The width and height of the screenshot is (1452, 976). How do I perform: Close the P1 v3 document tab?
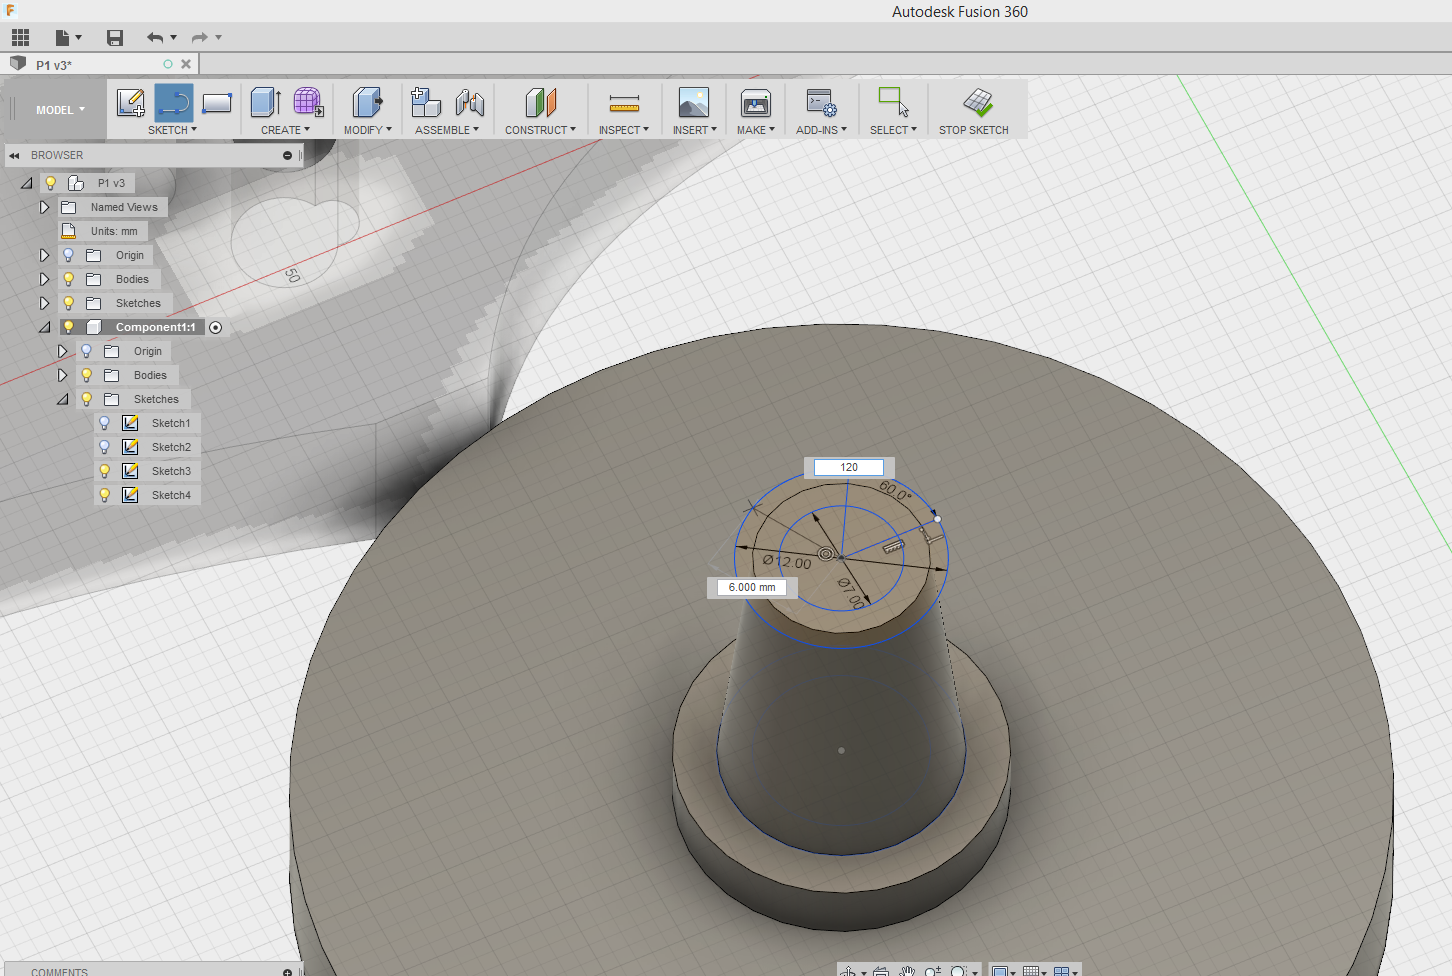186,64
